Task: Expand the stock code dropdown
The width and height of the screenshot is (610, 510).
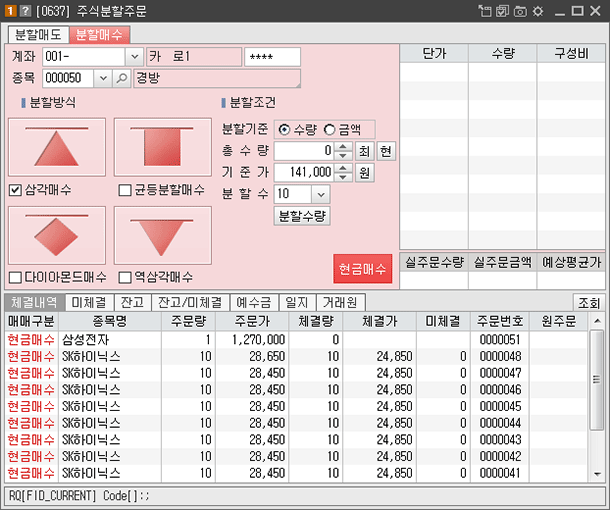Action: coord(103,78)
